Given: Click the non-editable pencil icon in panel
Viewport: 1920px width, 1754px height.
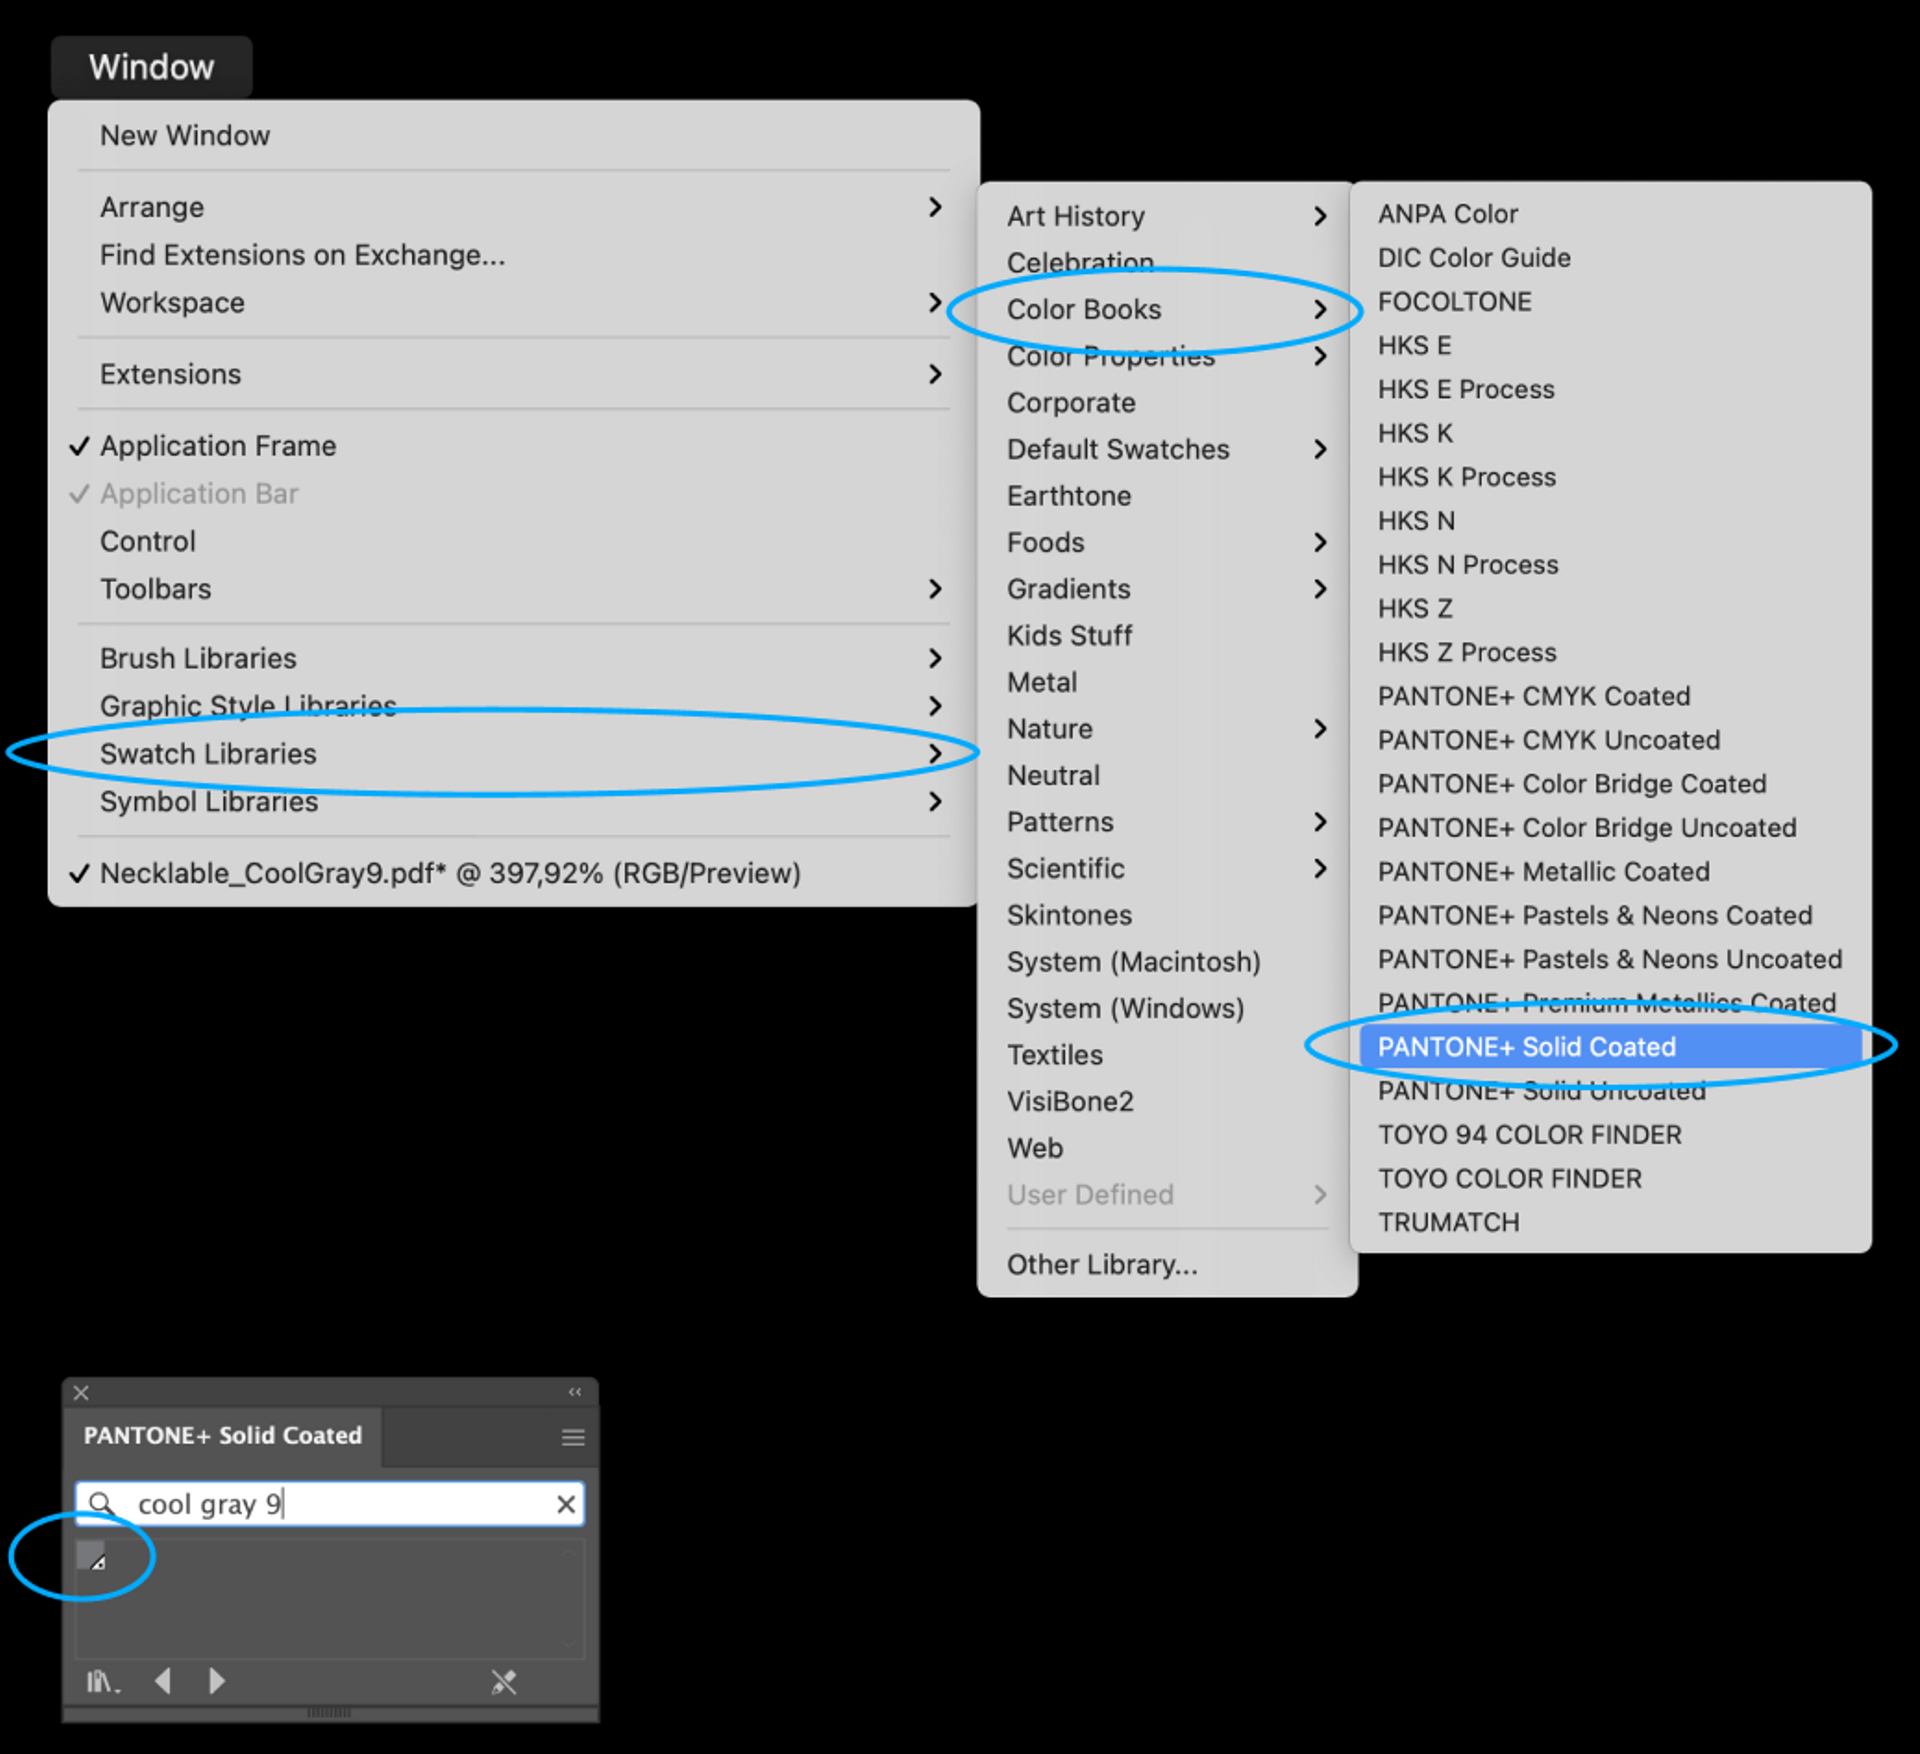Looking at the screenshot, I should click(503, 1682).
